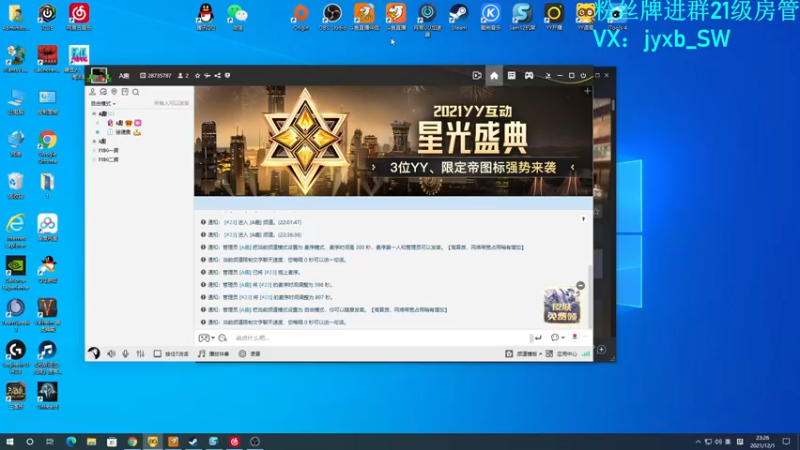This screenshot has height=450, width=800.
Task: Open the Steam desktop shortcut
Action: 459,17
